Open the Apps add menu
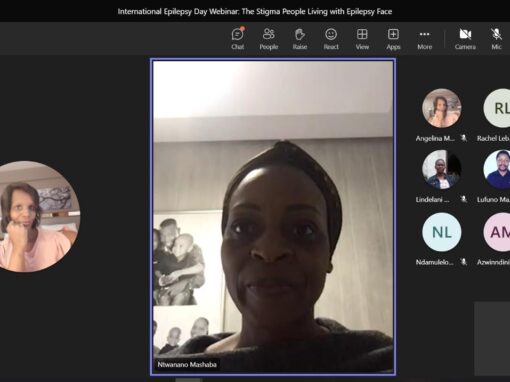 point(393,39)
